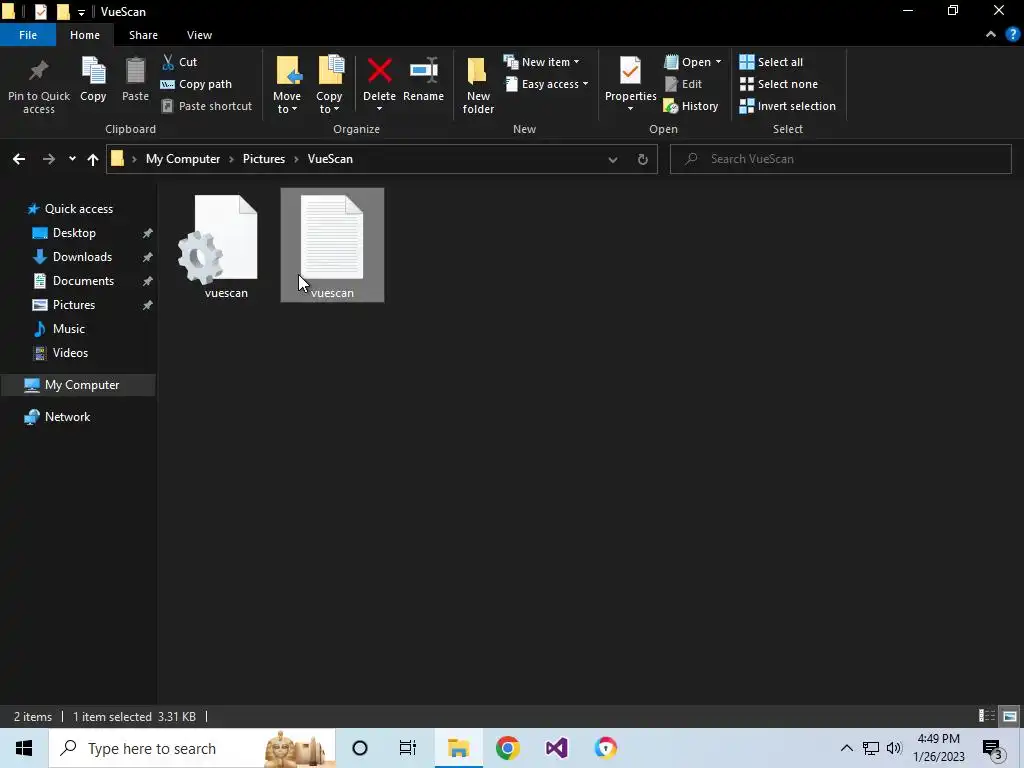Open the Open button dropdown arrow
The height and width of the screenshot is (768, 1024).
pyautogui.click(x=718, y=62)
